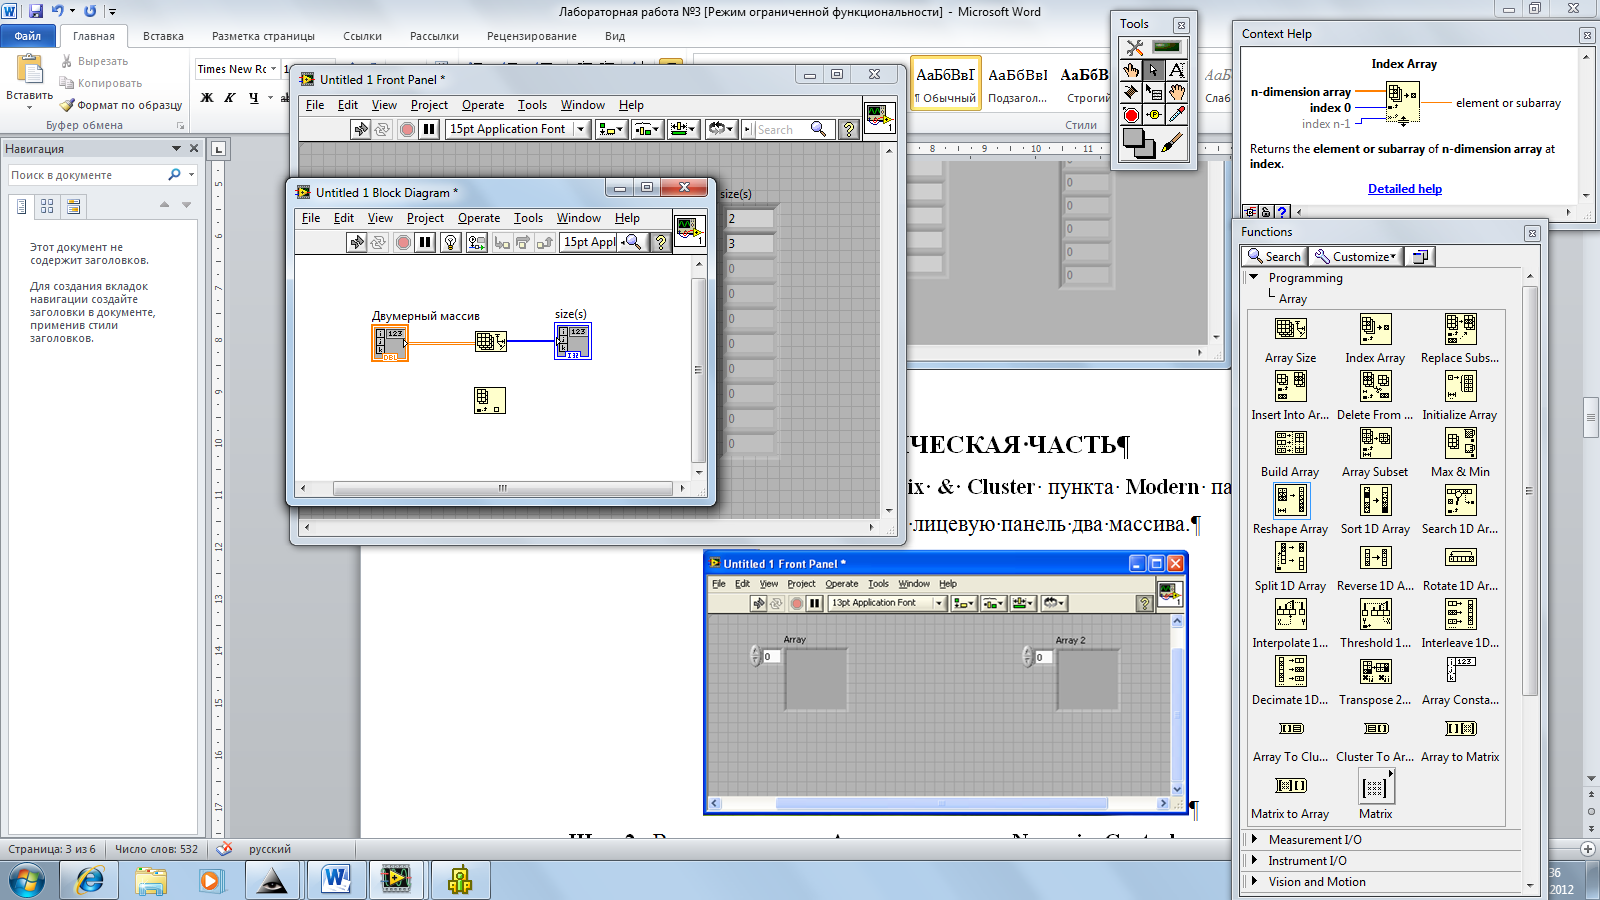Select the Operate Value hand tool
The width and height of the screenshot is (1600, 900).
point(1131,70)
